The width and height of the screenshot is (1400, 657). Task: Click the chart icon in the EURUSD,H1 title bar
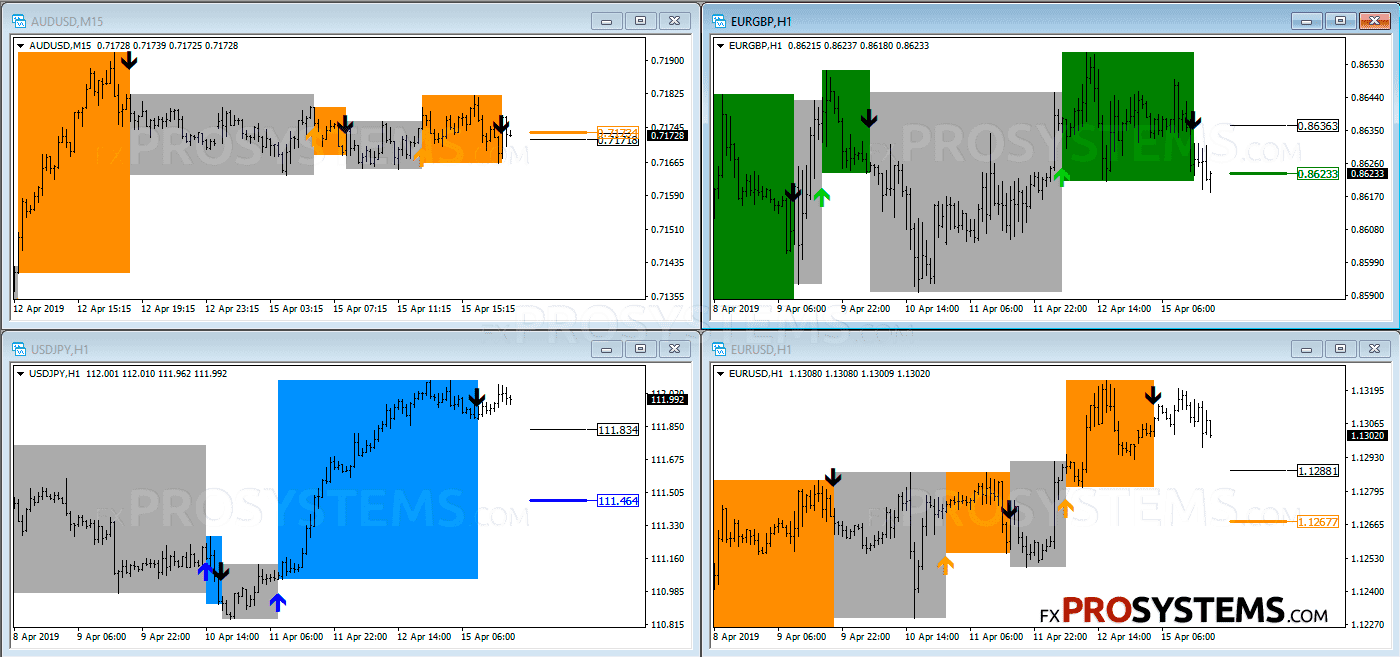[x=719, y=348]
